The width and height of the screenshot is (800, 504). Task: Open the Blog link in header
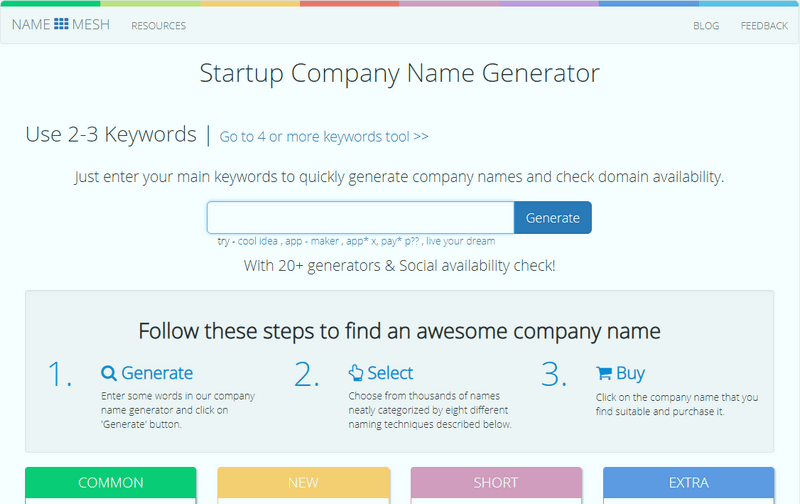click(705, 26)
